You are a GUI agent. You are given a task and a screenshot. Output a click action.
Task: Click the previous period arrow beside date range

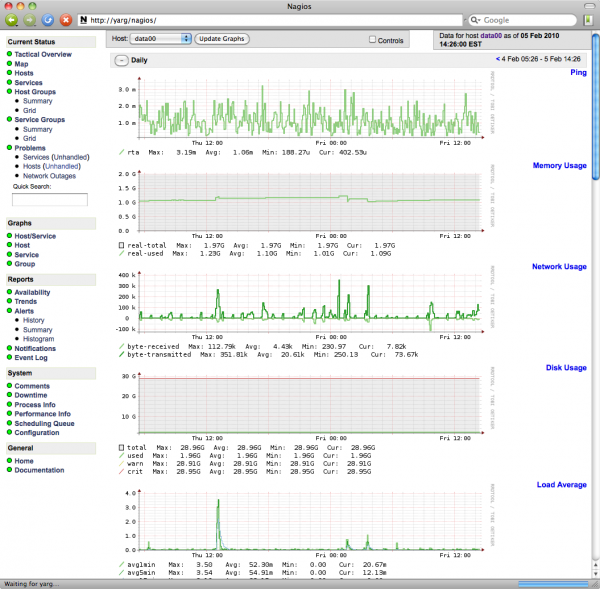(497, 60)
